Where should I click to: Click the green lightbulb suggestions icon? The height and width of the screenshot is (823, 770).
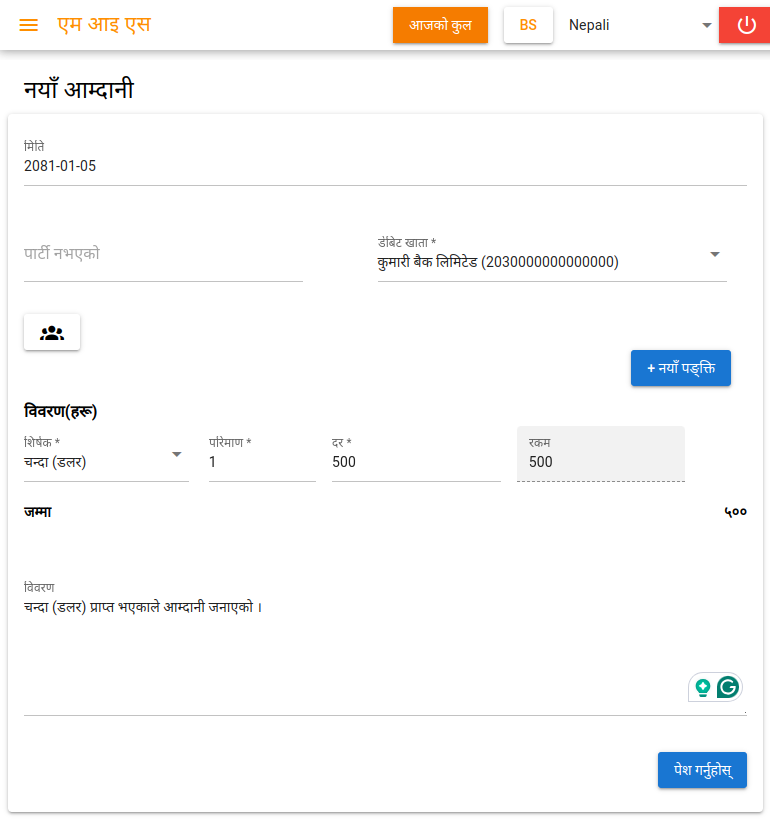click(x=703, y=687)
